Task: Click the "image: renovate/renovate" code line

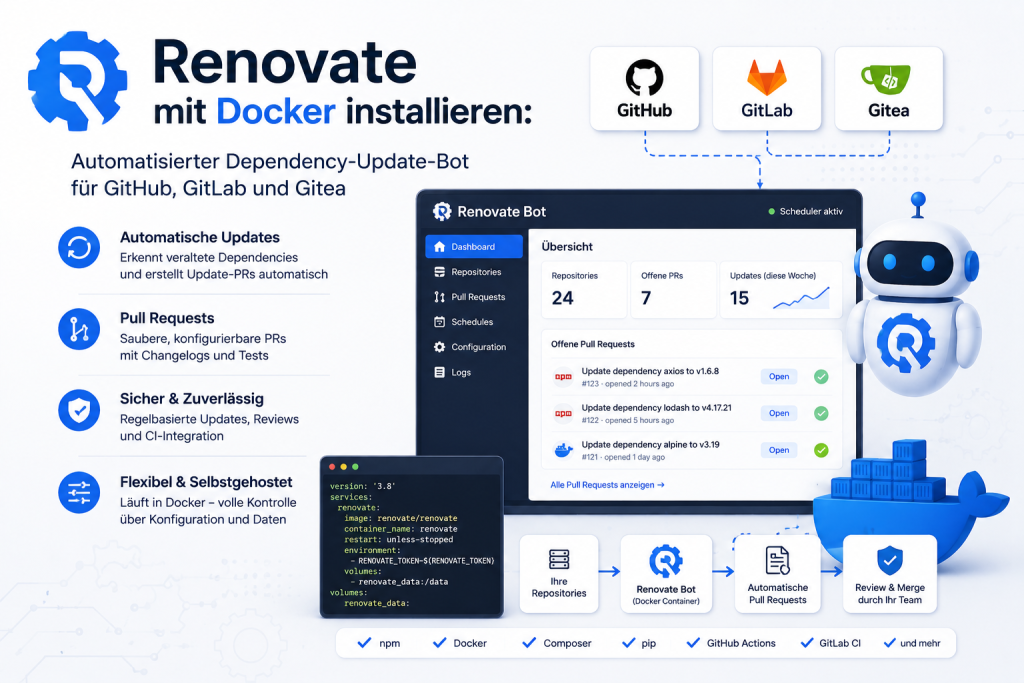Action: pyautogui.click(x=401, y=518)
